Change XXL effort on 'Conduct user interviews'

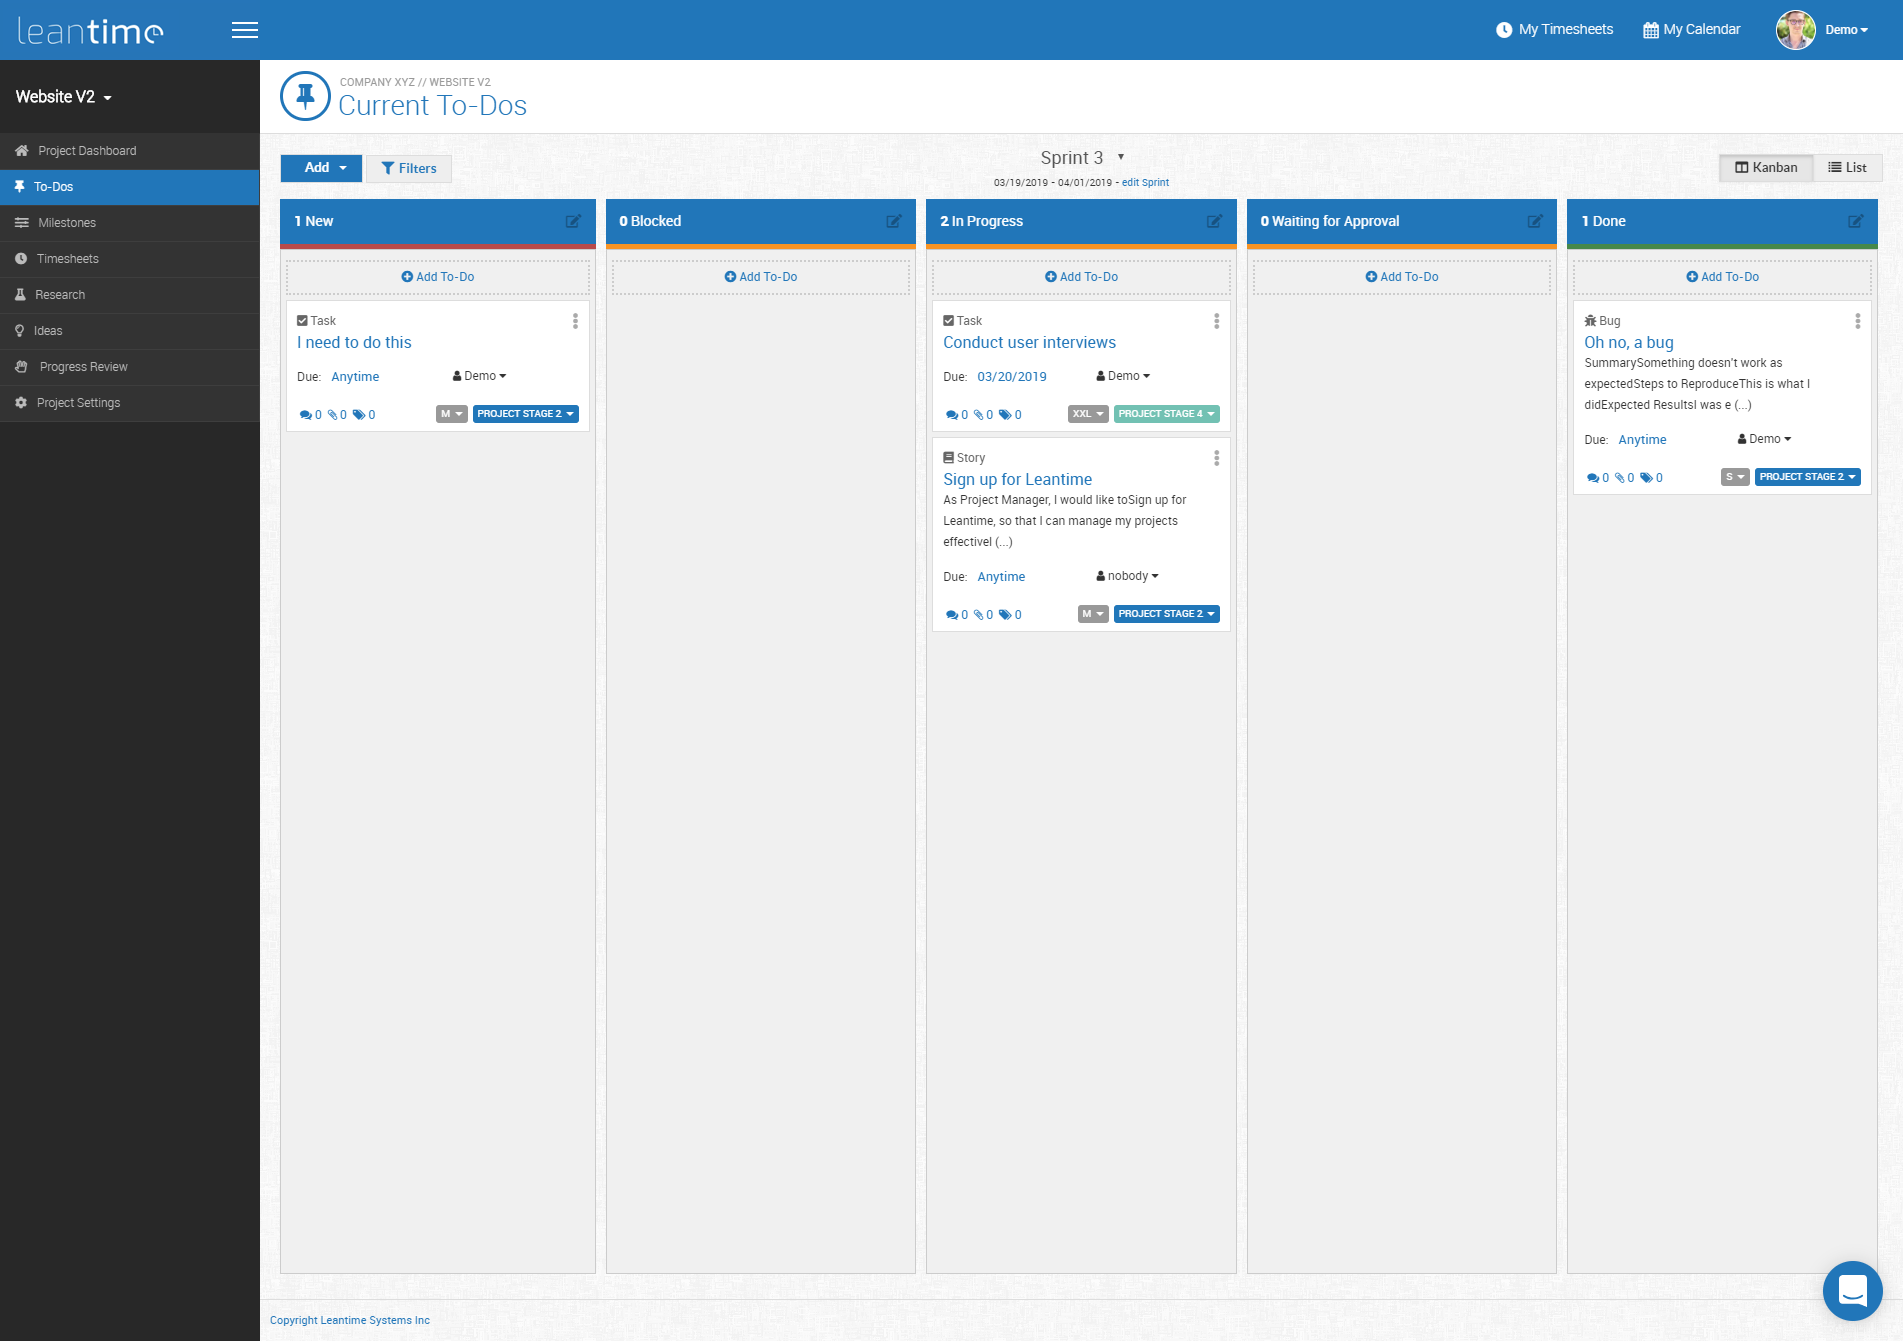coord(1088,414)
